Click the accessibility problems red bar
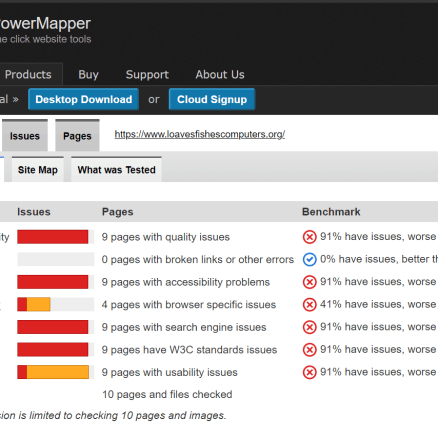 pyautogui.click(x=53, y=282)
